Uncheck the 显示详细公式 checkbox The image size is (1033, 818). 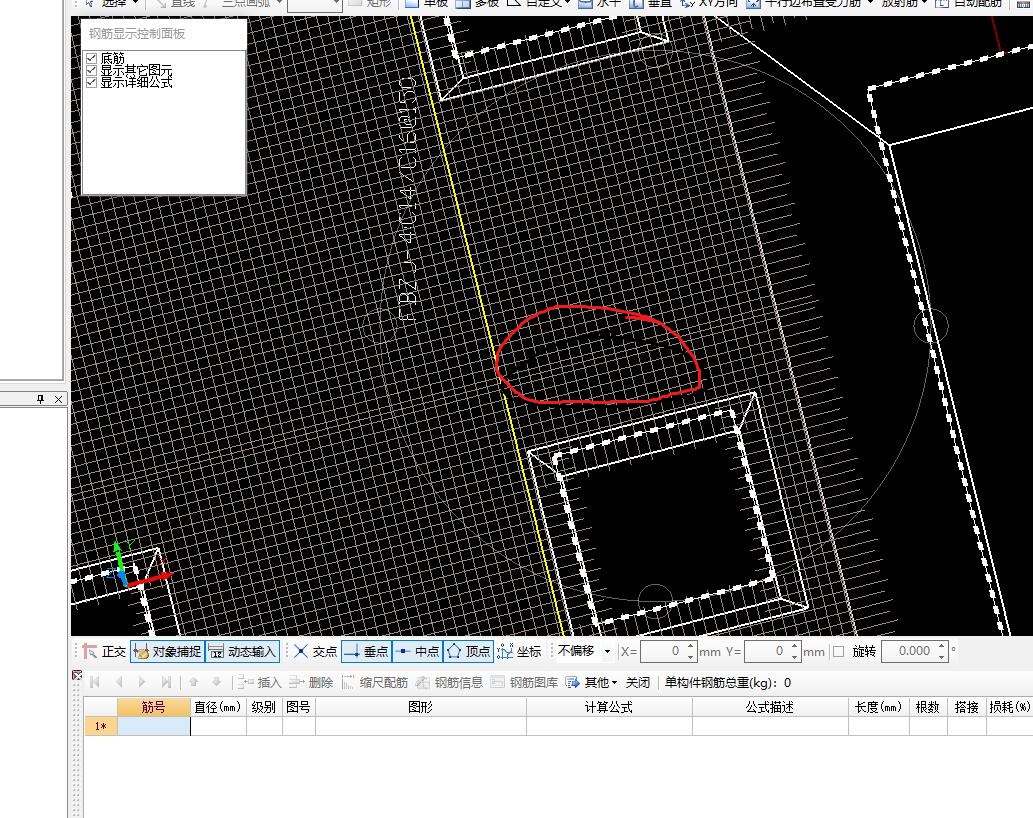tap(92, 82)
